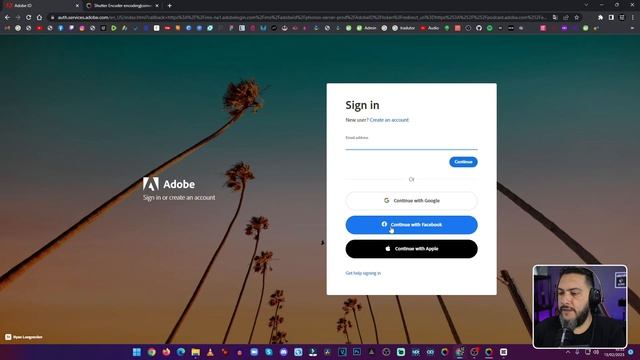Open Microsoft Edge from the taskbar

tap(181, 352)
